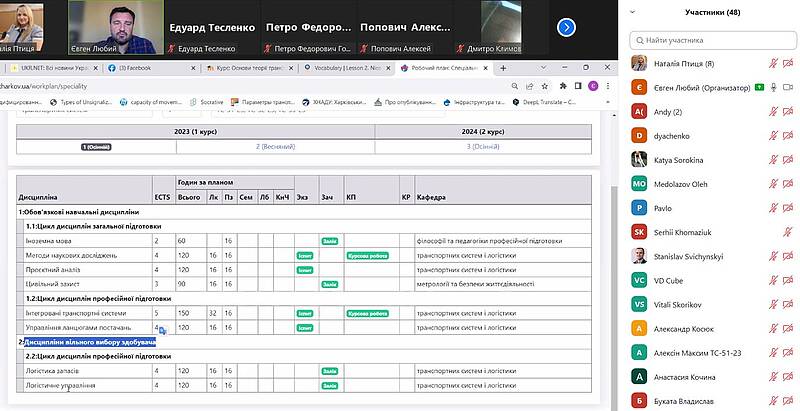Select Попович Алексей video tile
The image size is (800, 411).
(x=405, y=27)
